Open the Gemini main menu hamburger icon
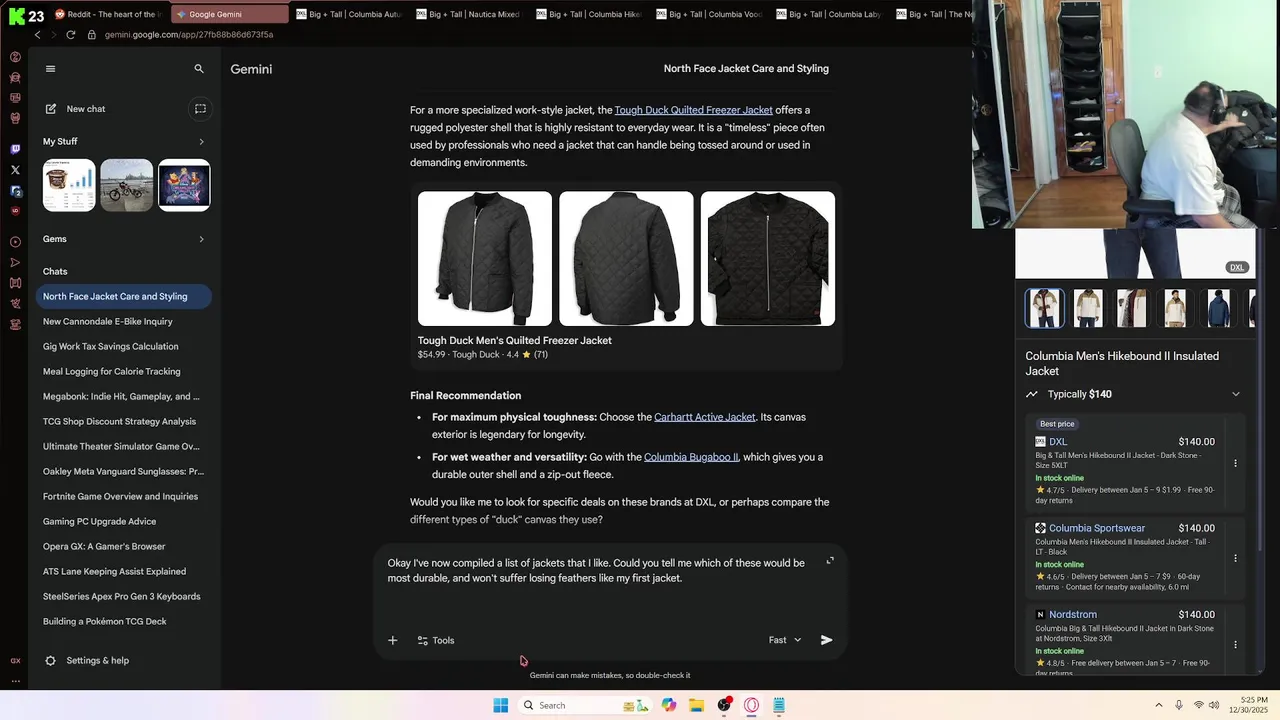 pos(50,69)
